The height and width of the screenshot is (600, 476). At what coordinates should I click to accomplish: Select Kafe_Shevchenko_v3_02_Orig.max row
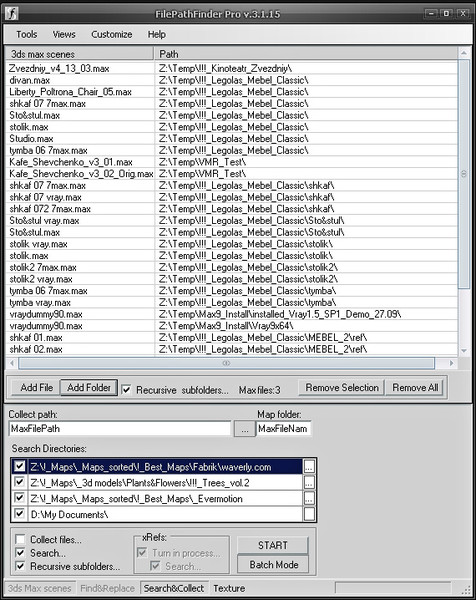(81, 174)
